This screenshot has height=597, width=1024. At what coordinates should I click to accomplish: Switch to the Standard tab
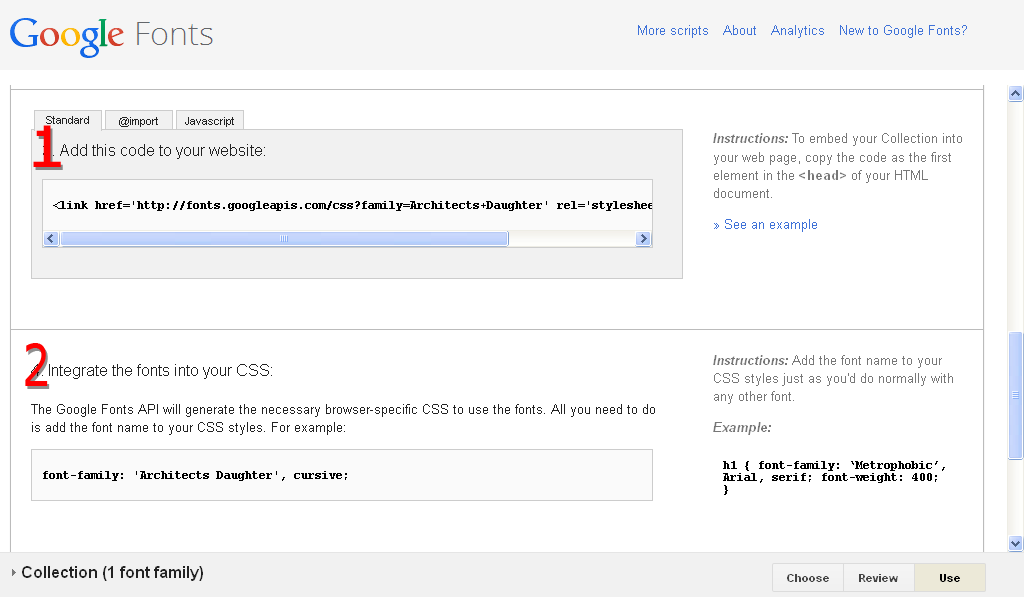click(x=67, y=120)
